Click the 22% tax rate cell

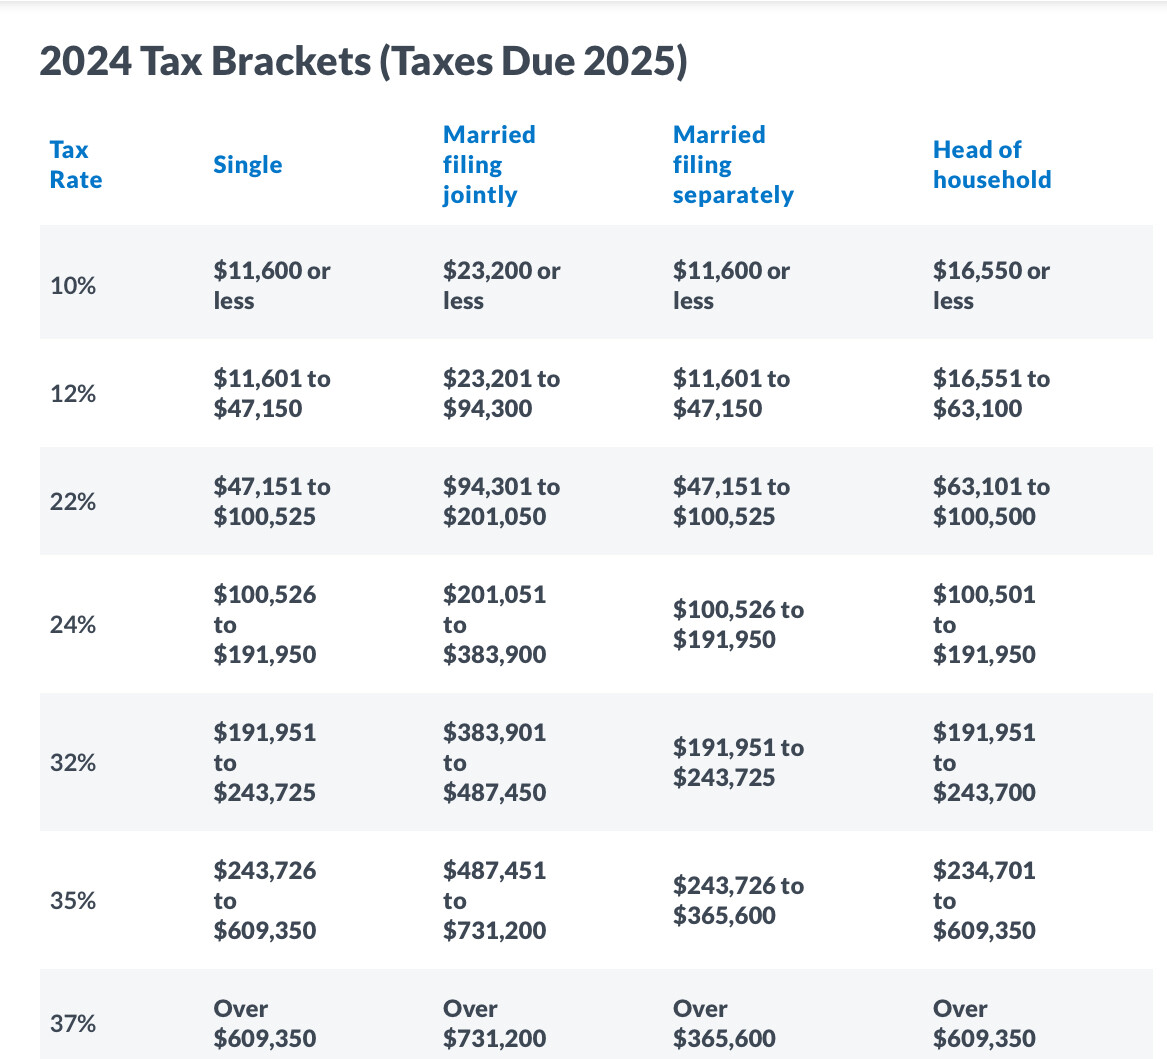click(73, 502)
